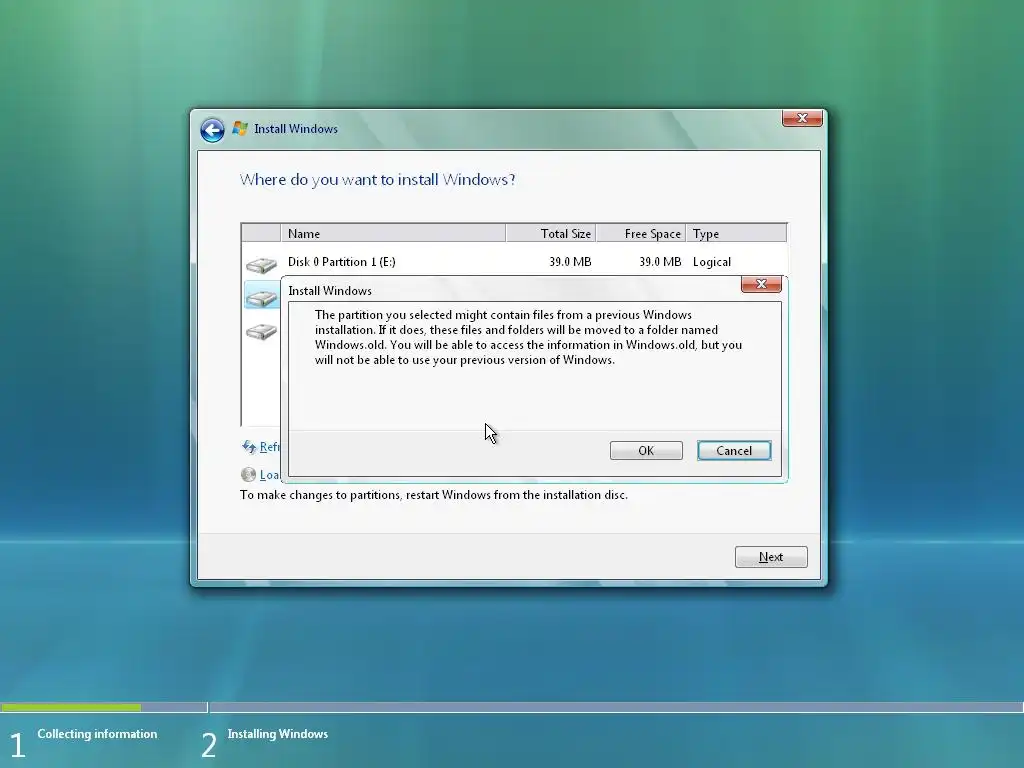The height and width of the screenshot is (768, 1024).
Task: Sort by the Free Space column header
Action: pos(641,233)
